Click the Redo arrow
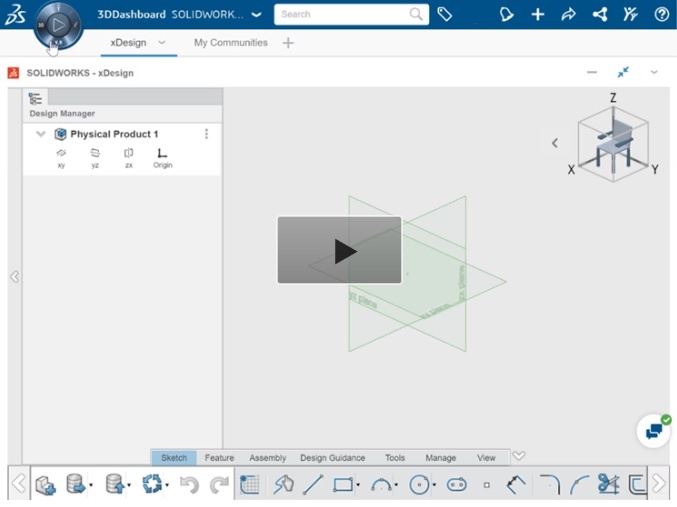Screen dimensions: 677x507 [219, 485]
